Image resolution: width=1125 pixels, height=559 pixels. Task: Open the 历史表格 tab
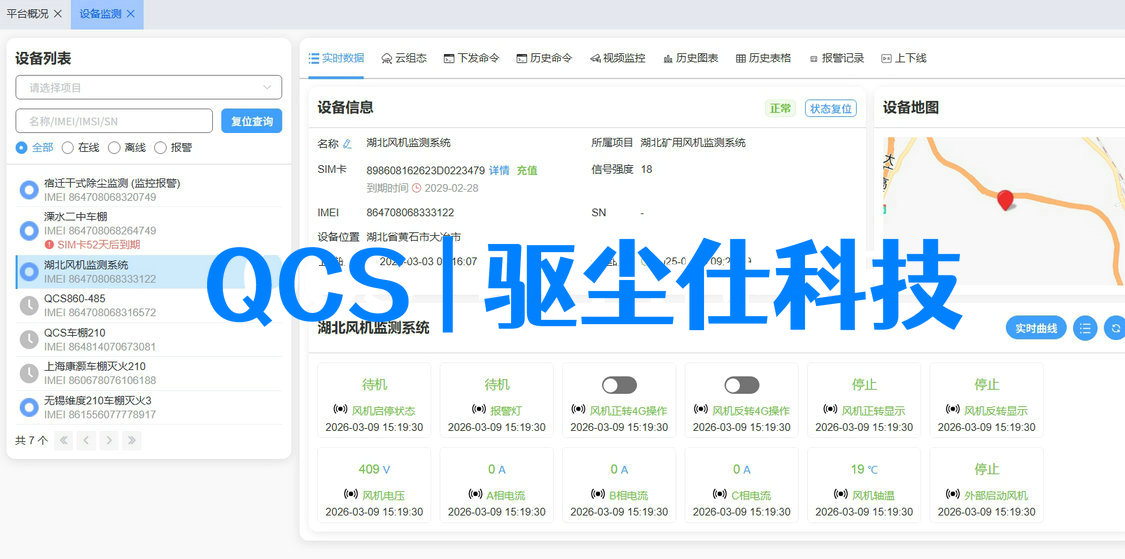pyautogui.click(x=763, y=58)
